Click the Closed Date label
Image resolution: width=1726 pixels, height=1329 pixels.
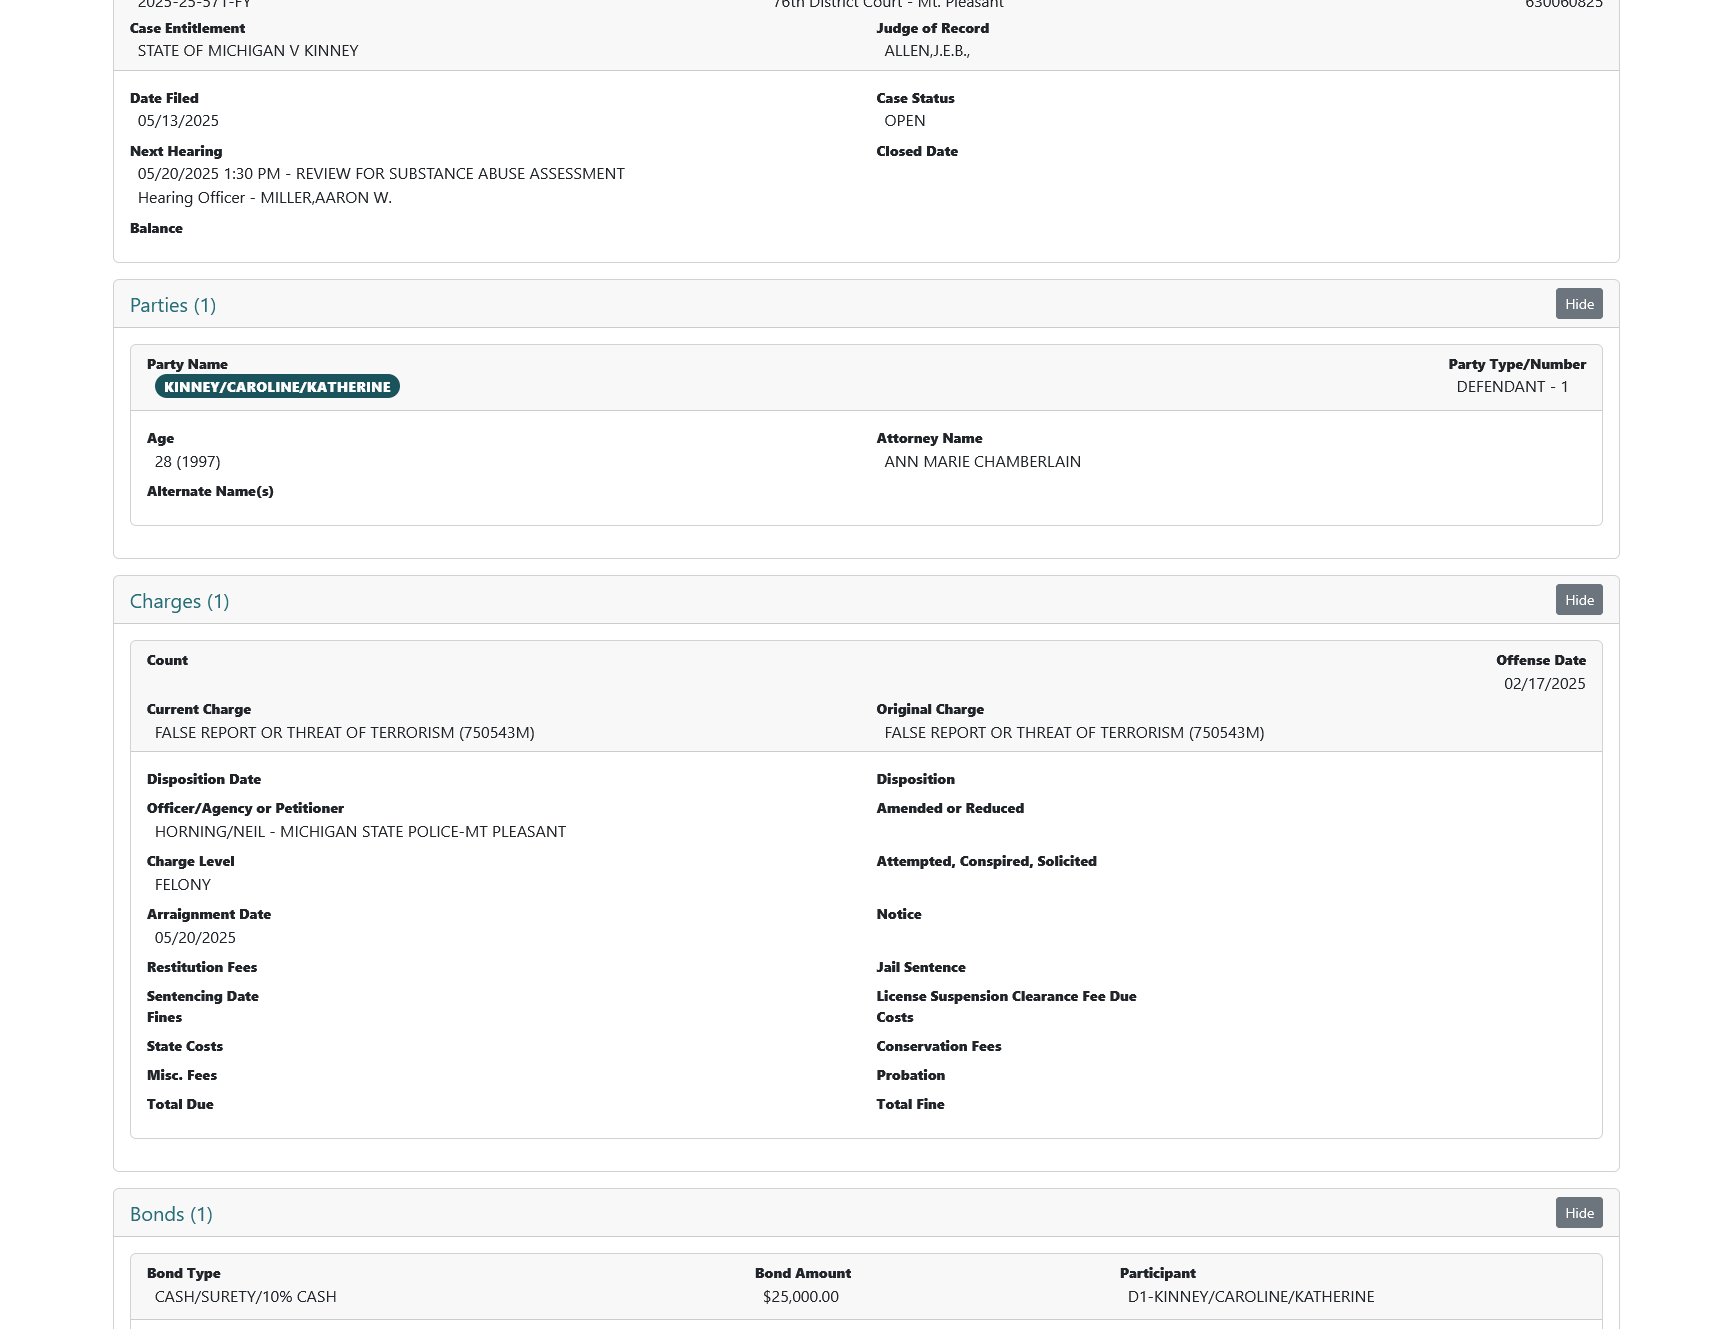[x=917, y=152]
